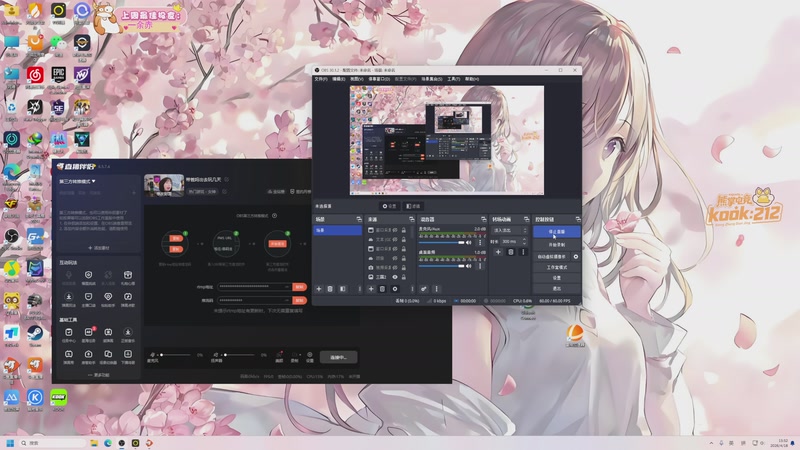Toggle eye visibility for 视频采集 source row
800x450 pixels.
pos(395,267)
